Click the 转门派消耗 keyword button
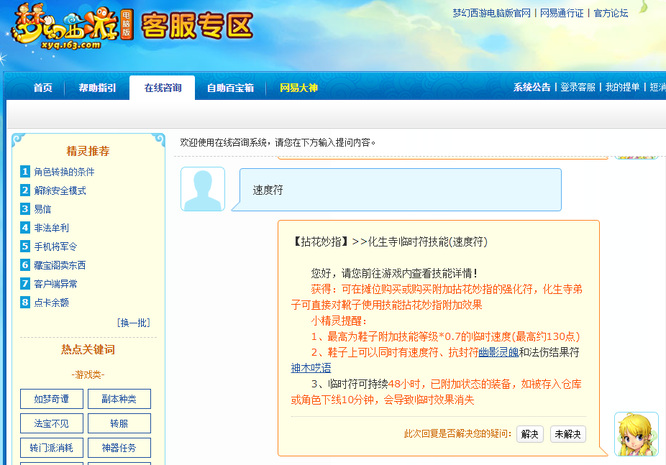 [x=51, y=448]
